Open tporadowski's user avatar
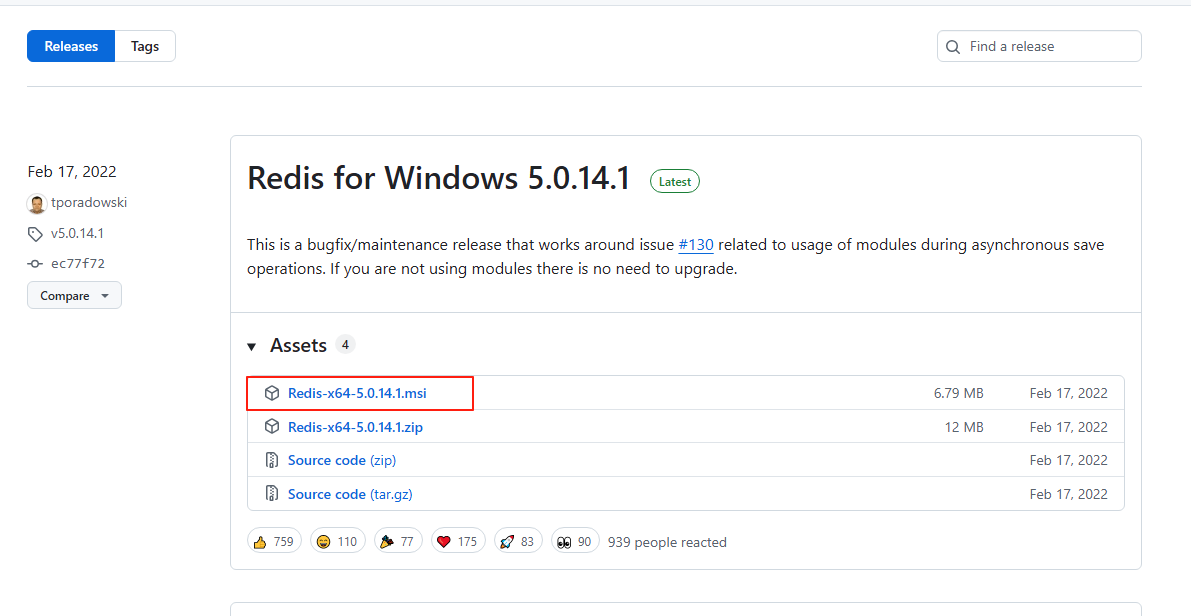This screenshot has height=616, width=1191. pyautogui.click(x=37, y=203)
